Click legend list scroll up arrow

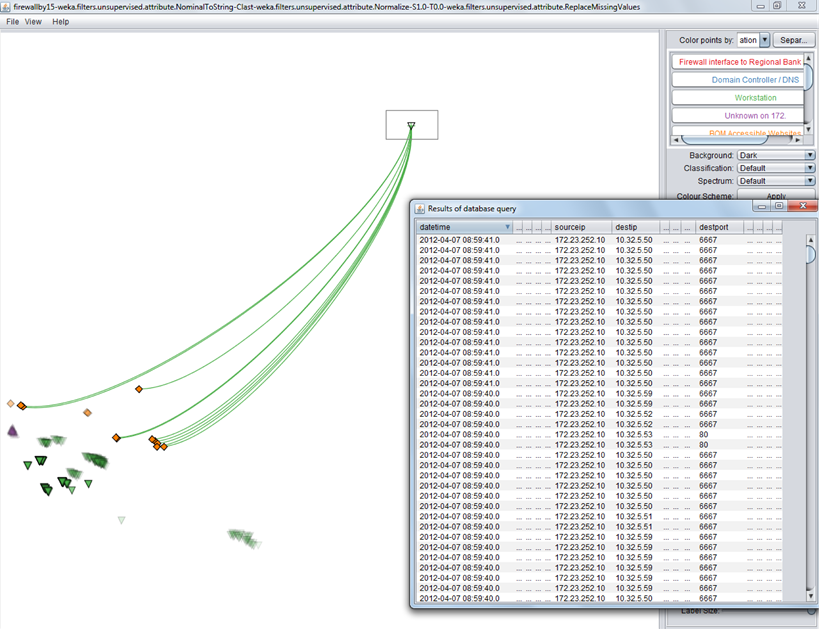point(809,58)
